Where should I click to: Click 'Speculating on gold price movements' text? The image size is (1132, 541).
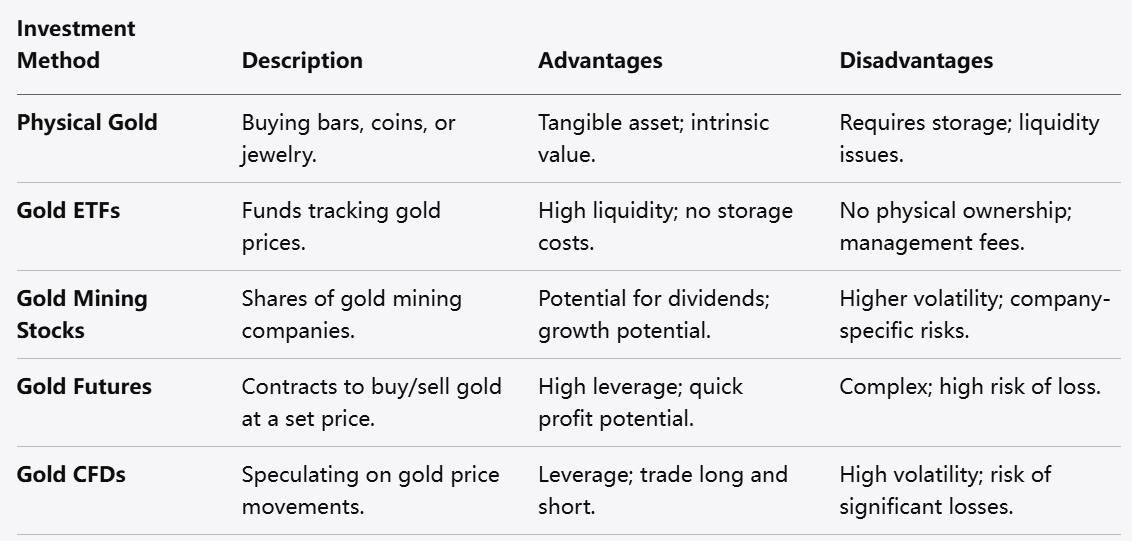pos(370,490)
